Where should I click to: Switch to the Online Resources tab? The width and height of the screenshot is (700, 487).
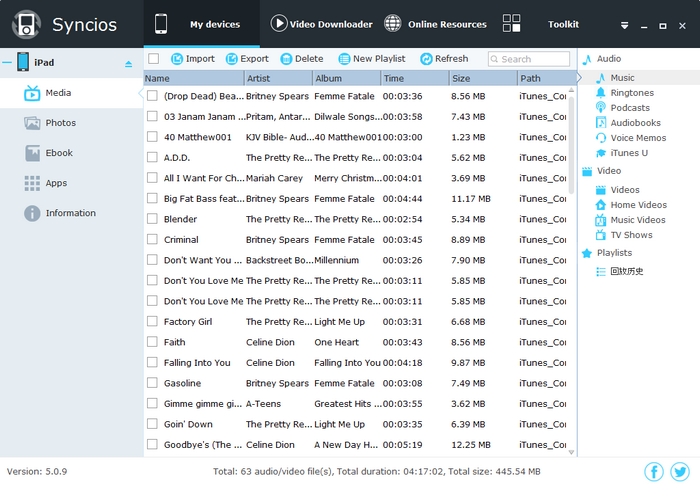click(435, 24)
